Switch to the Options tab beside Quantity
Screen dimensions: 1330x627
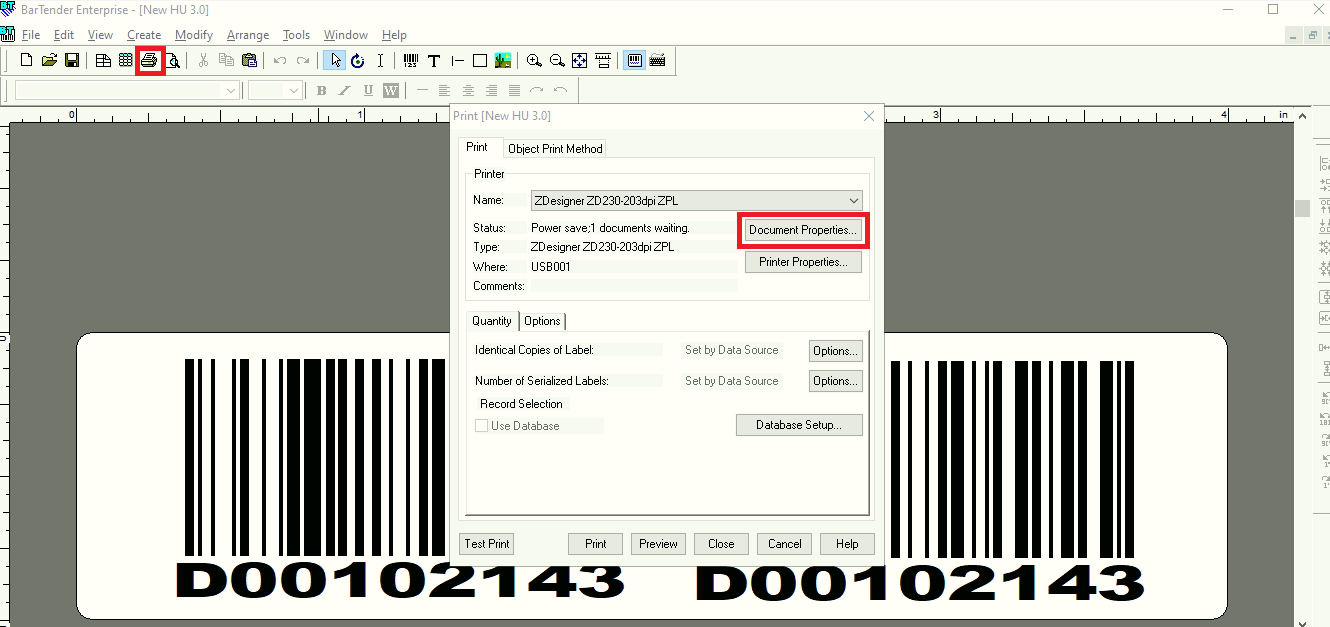[x=543, y=321]
